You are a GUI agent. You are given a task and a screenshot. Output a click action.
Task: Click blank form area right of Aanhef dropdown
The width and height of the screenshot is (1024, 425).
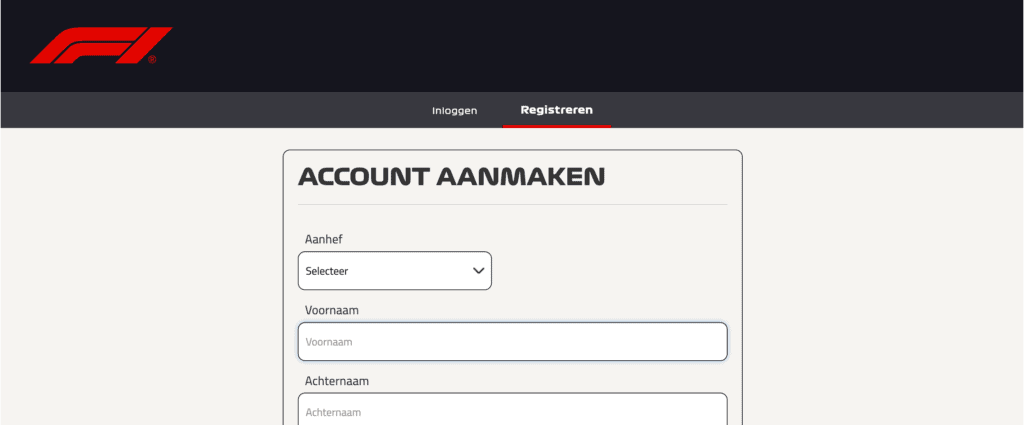click(610, 270)
